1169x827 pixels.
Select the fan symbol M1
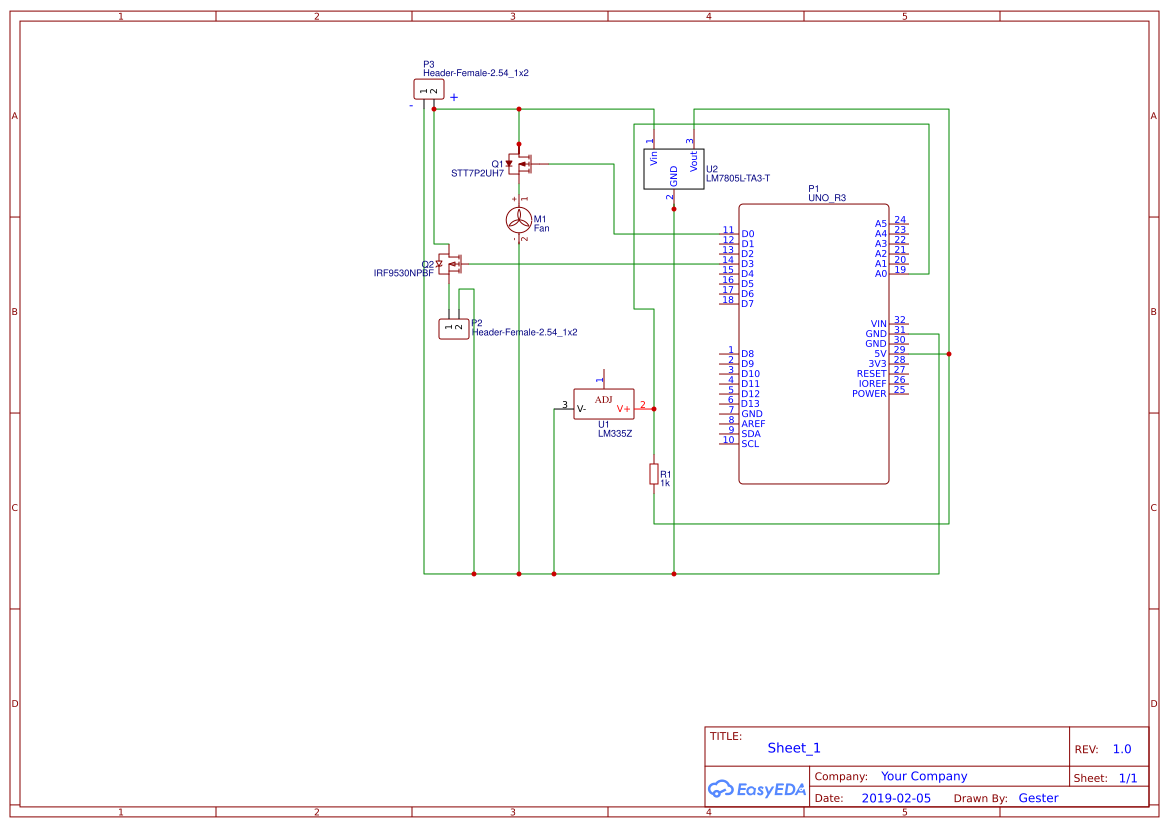[519, 221]
